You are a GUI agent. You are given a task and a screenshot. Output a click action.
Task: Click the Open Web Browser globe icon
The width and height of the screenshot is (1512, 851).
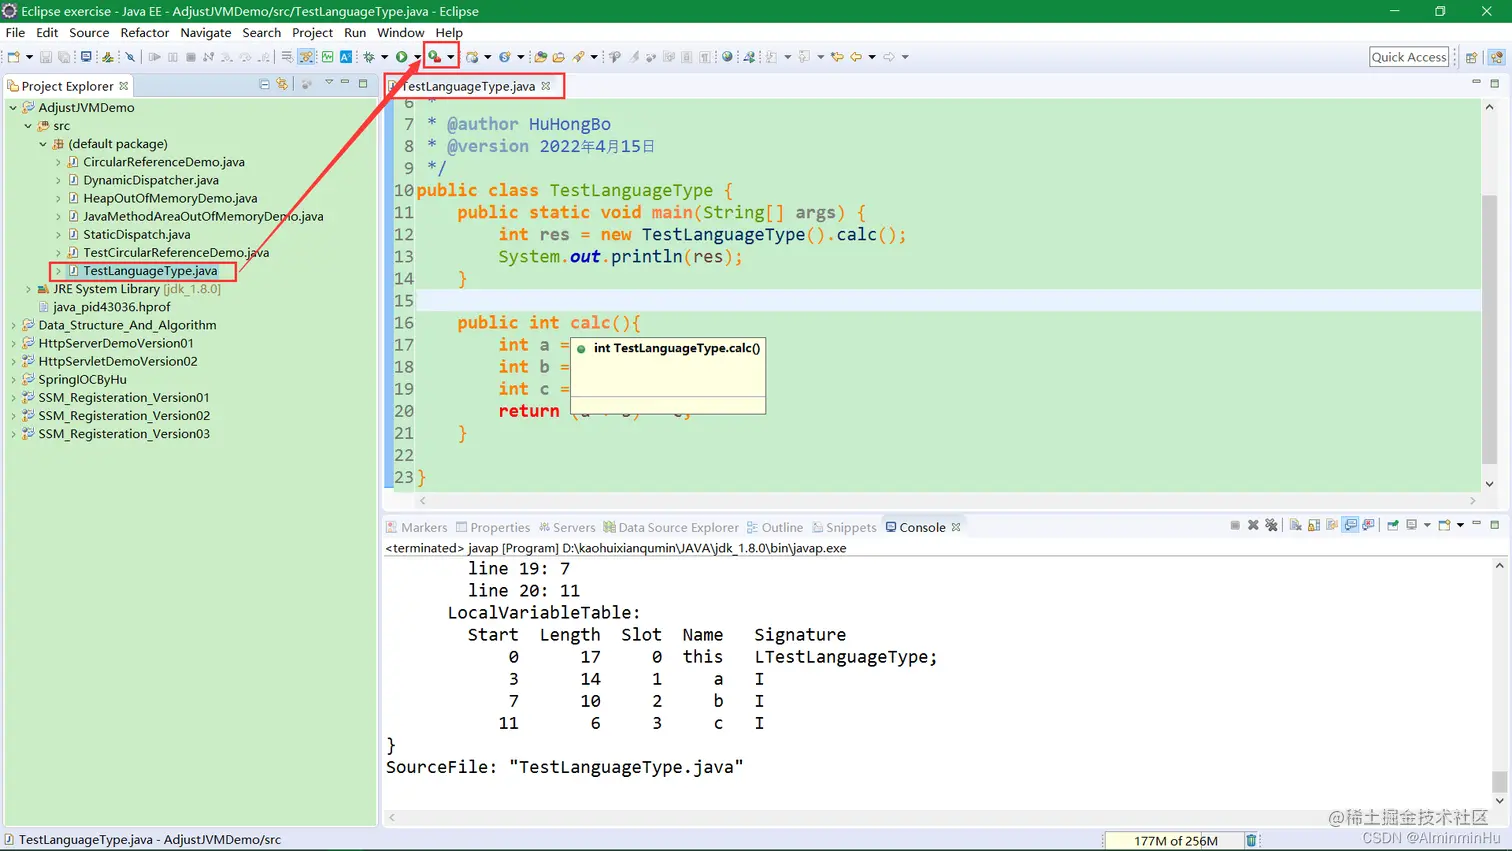click(x=727, y=57)
